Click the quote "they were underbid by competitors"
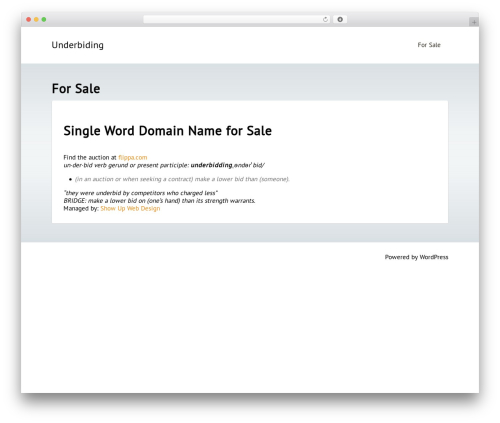Image resolution: width=500 pixels, height=423 pixels. pos(141,193)
